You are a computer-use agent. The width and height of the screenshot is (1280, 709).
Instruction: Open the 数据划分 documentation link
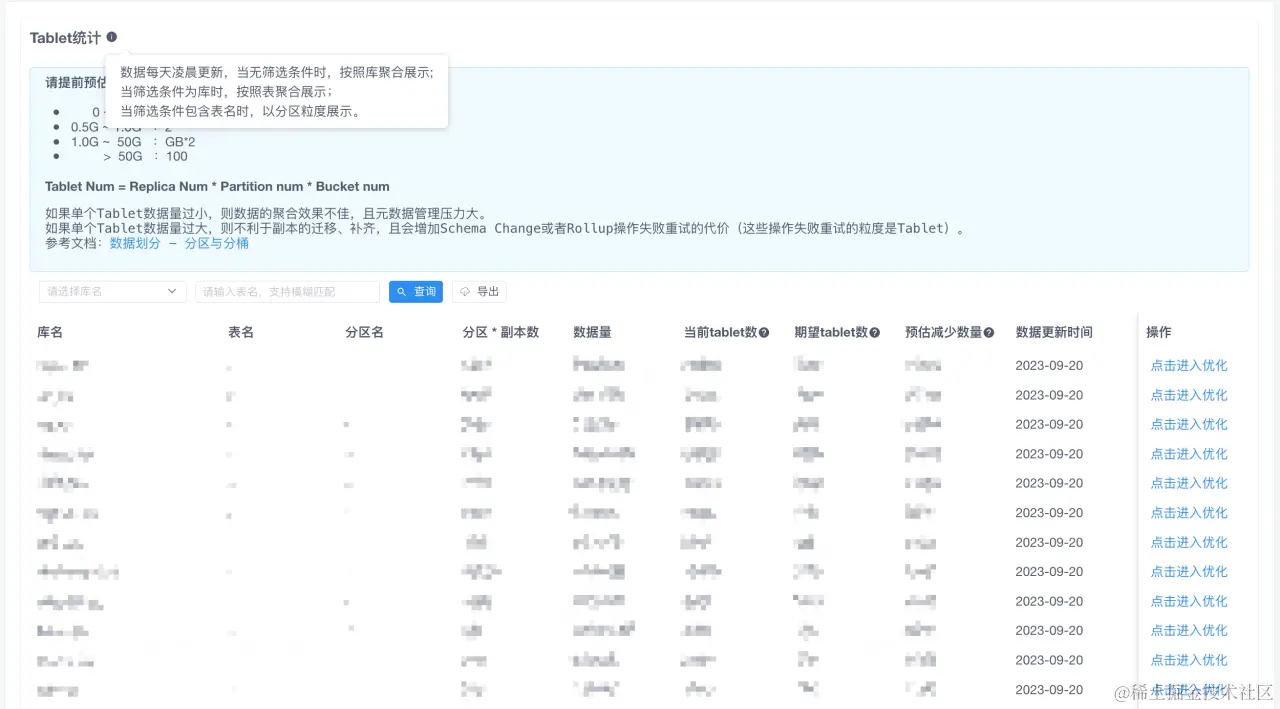(x=134, y=243)
